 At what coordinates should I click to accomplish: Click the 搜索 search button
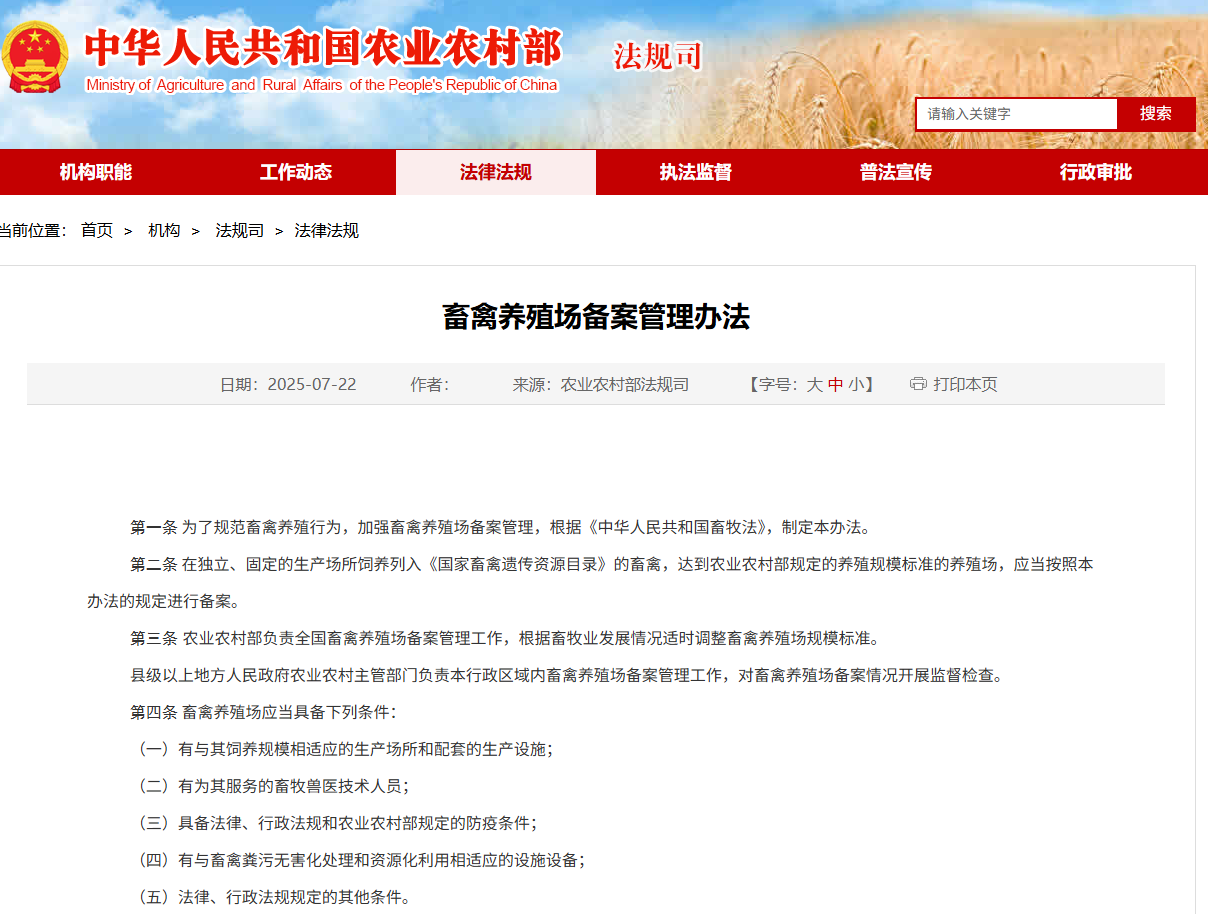[1155, 114]
